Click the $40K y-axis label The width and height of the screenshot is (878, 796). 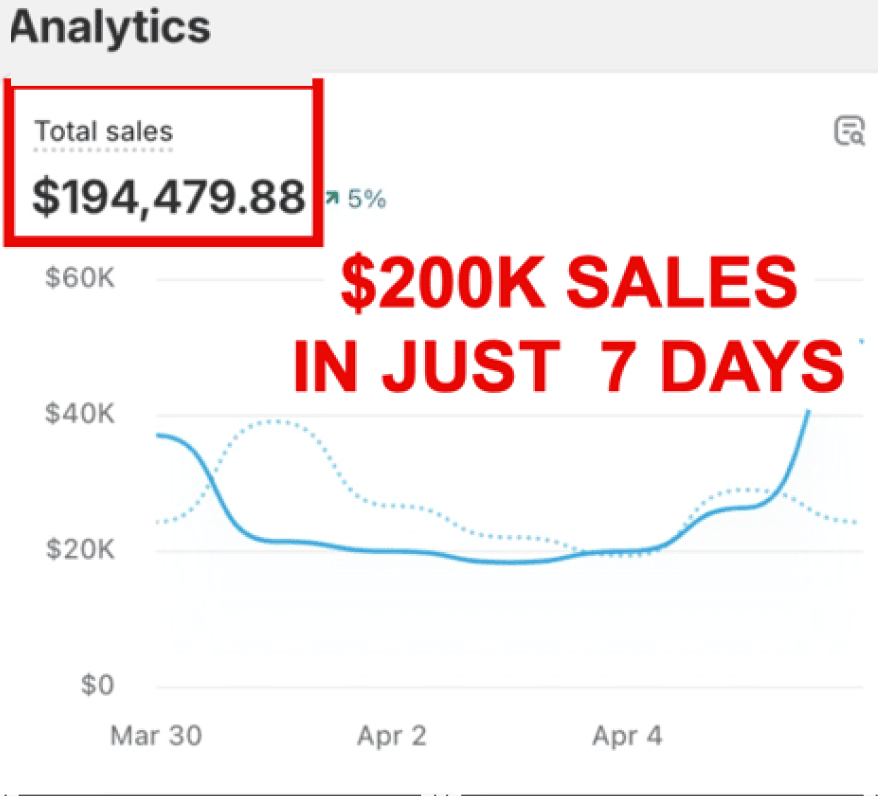(x=80, y=413)
